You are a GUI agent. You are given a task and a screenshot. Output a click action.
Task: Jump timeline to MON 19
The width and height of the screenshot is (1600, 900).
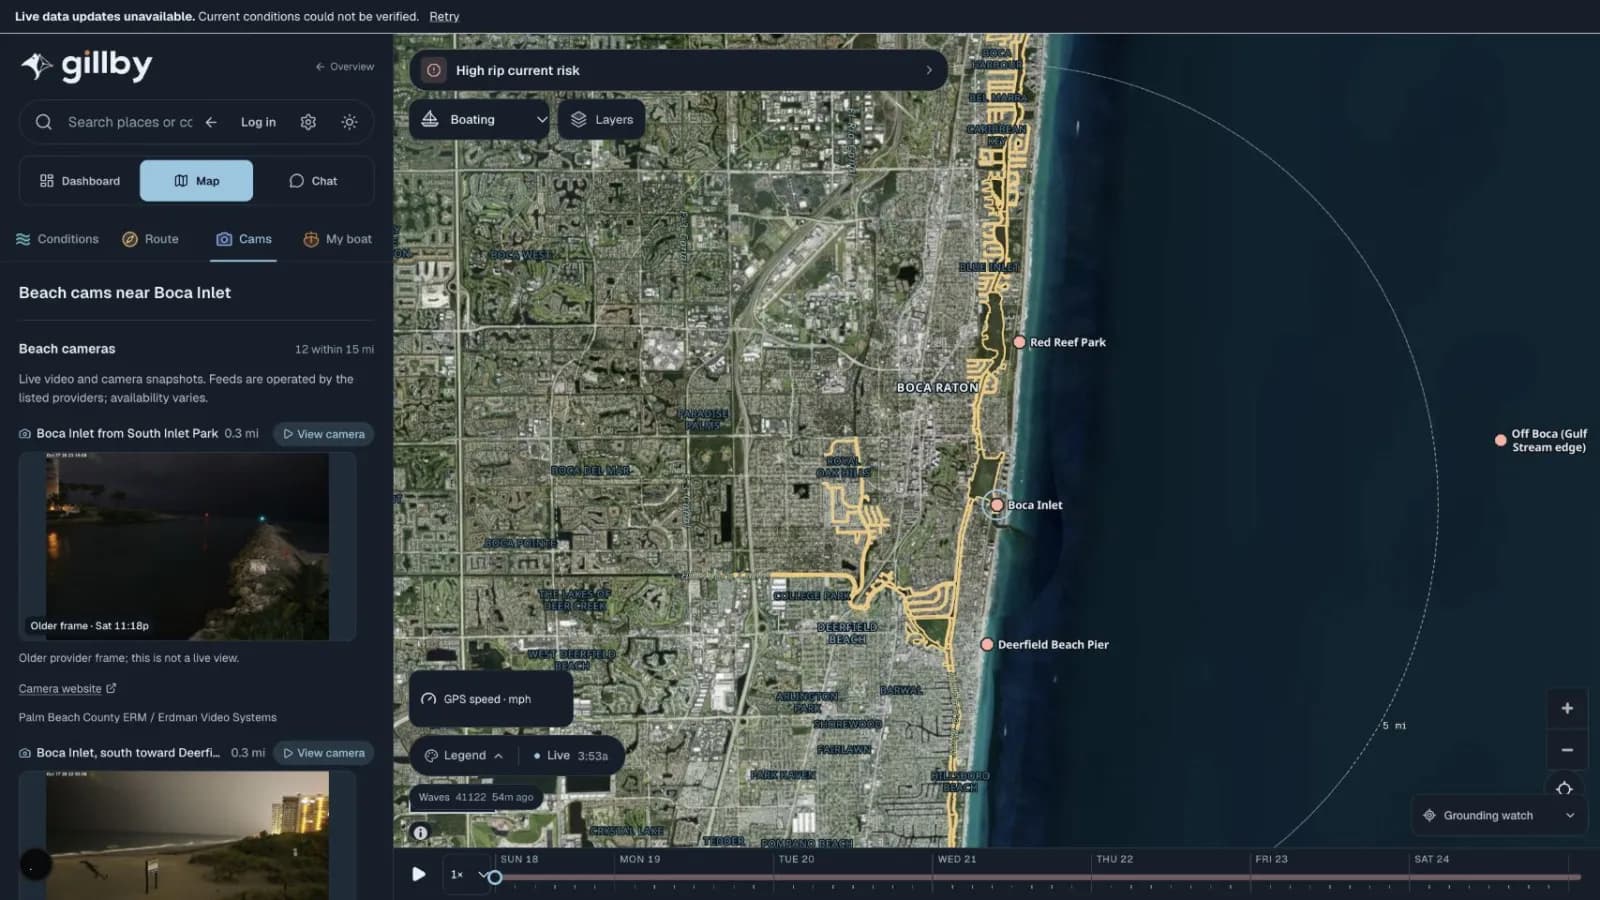click(640, 859)
